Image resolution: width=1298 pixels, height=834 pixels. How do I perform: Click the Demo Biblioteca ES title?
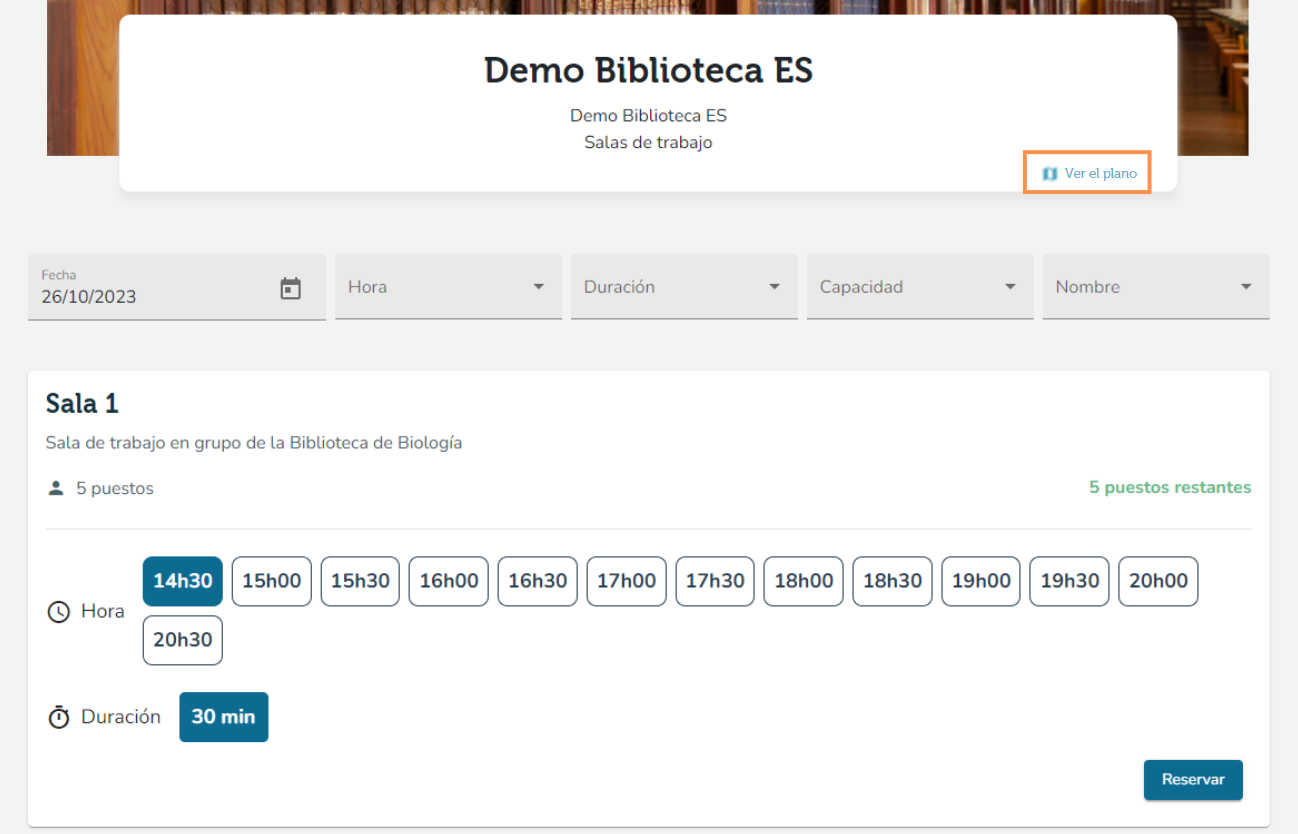(648, 71)
